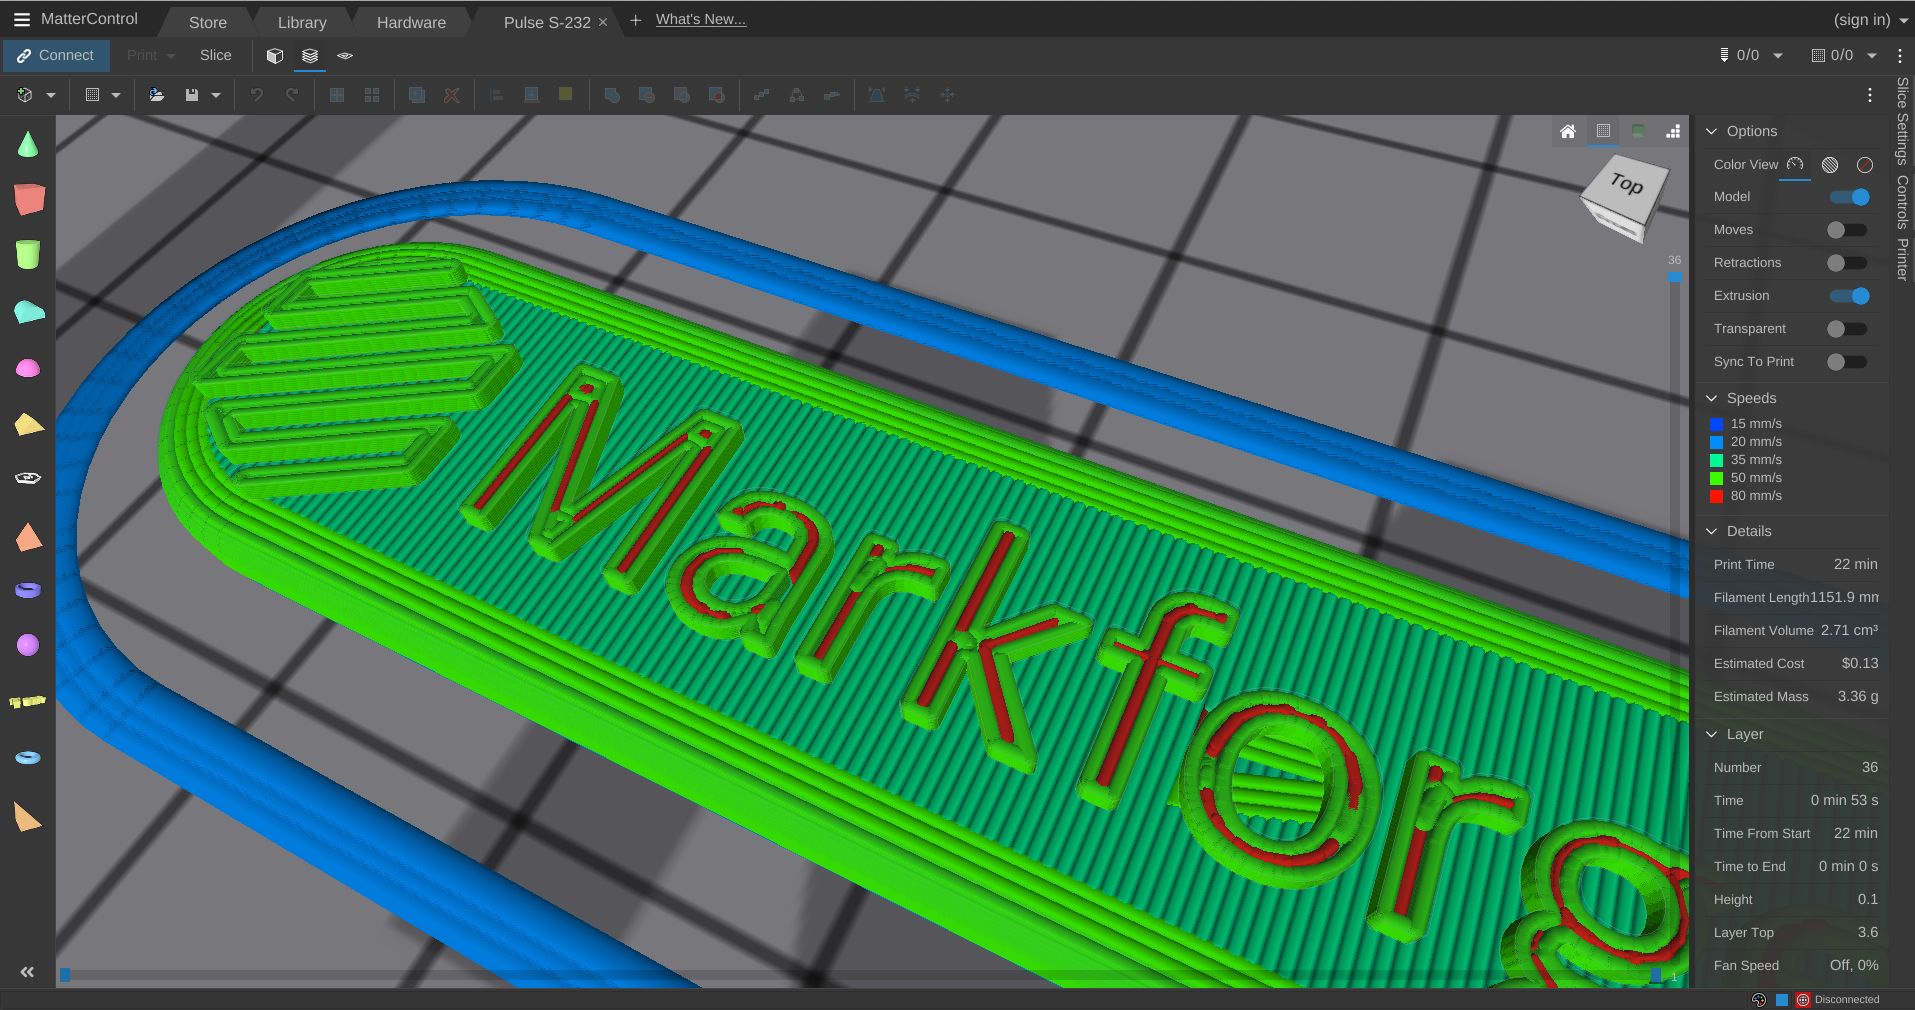This screenshot has width=1915, height=1010.
Task: Add the red cube primitive
Action: (29, 199)
